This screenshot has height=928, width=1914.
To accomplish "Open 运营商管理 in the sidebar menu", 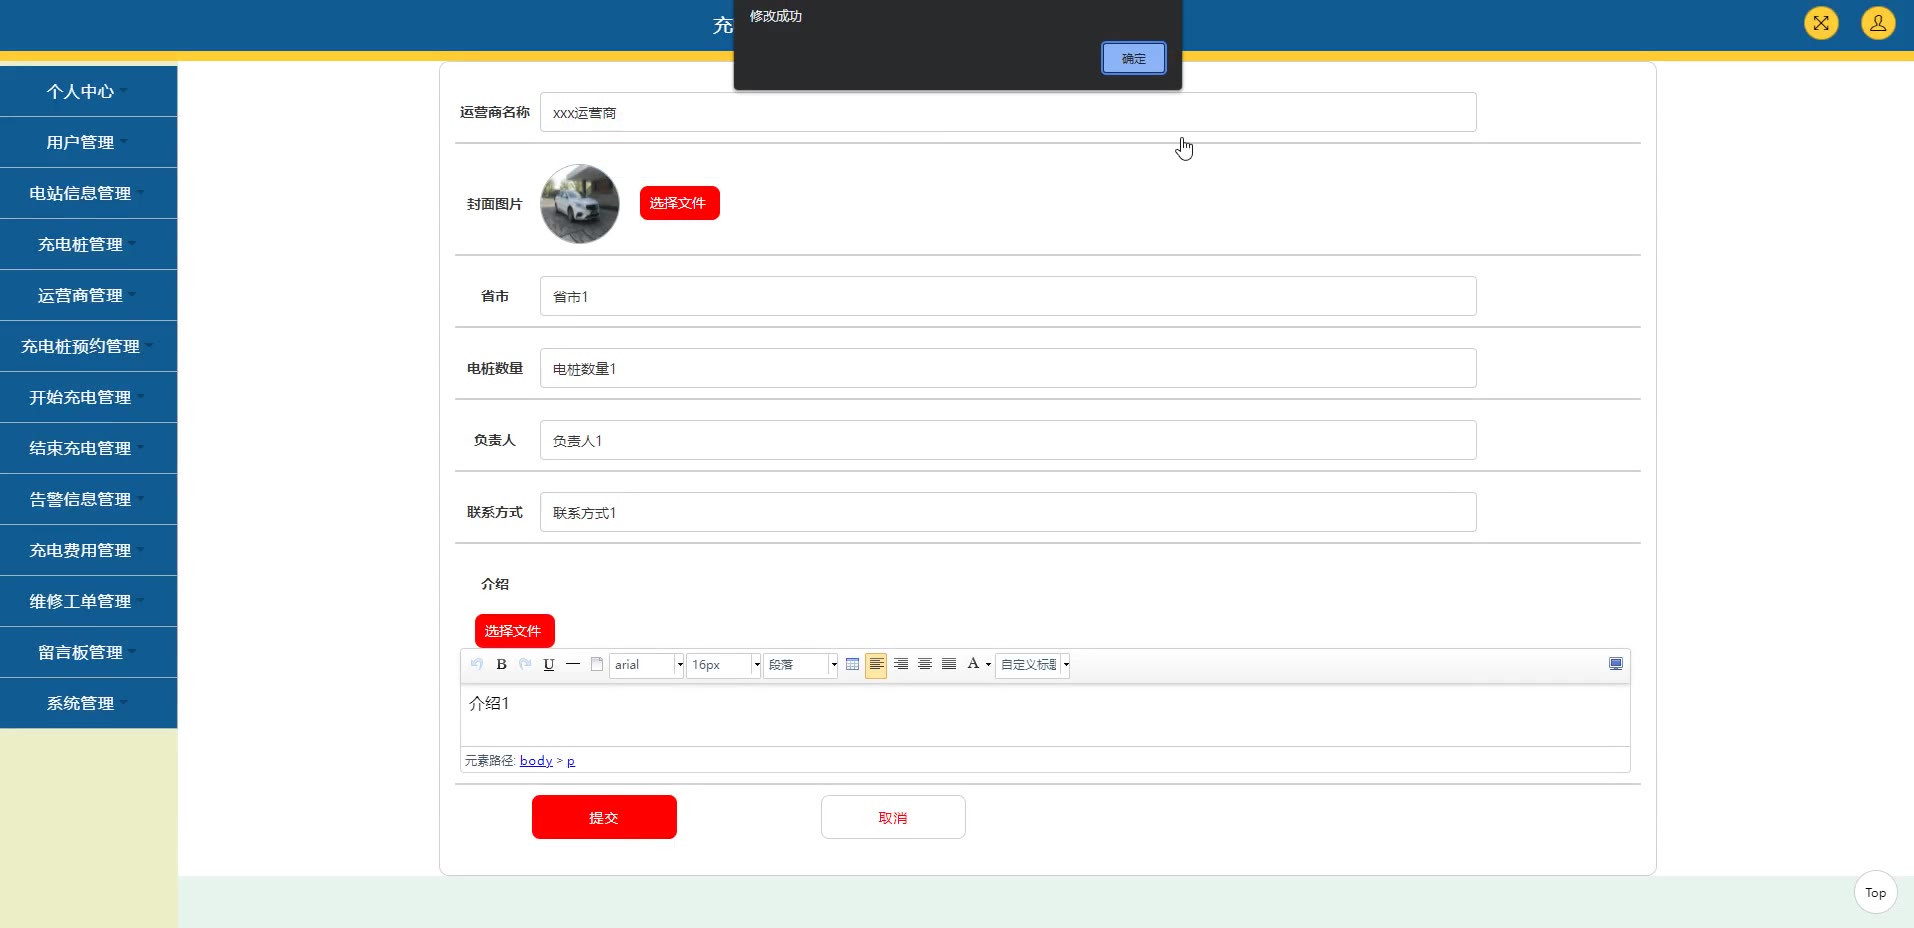I will click(81, 296).
